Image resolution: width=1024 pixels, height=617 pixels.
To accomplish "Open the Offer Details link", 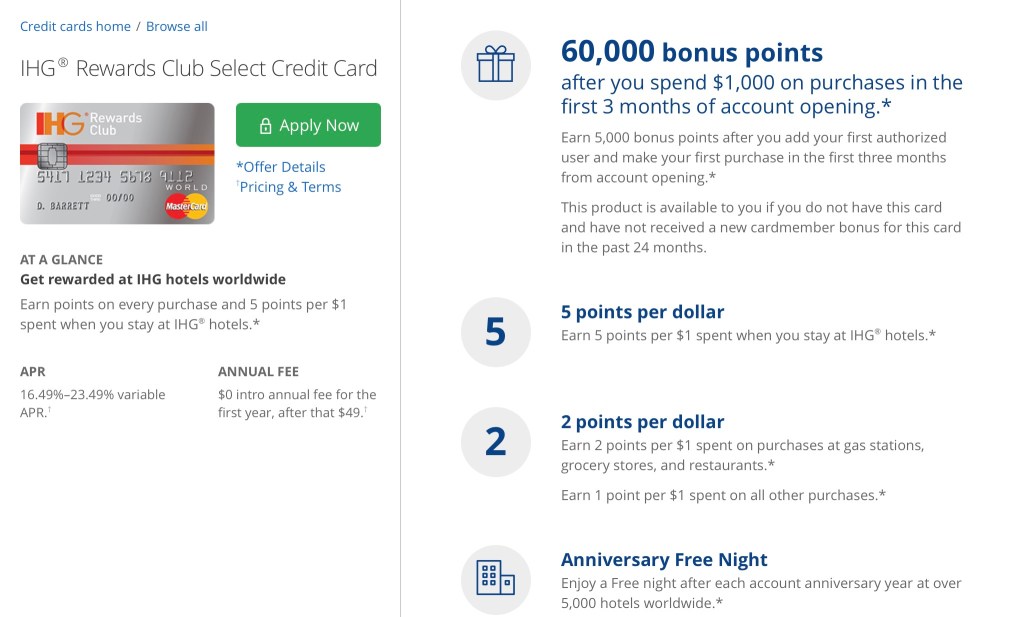I will coord(281,167).
